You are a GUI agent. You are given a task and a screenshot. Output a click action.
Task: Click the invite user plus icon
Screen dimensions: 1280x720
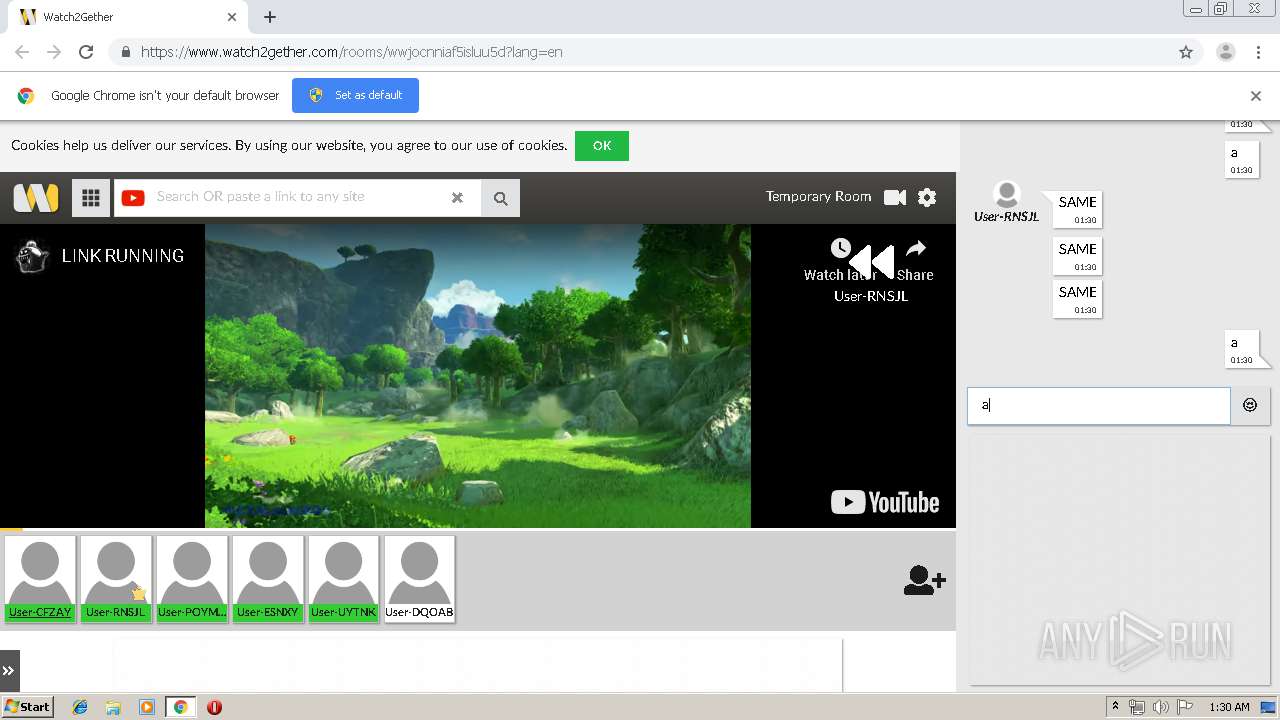pyautogui.click(x=924, y=581)
